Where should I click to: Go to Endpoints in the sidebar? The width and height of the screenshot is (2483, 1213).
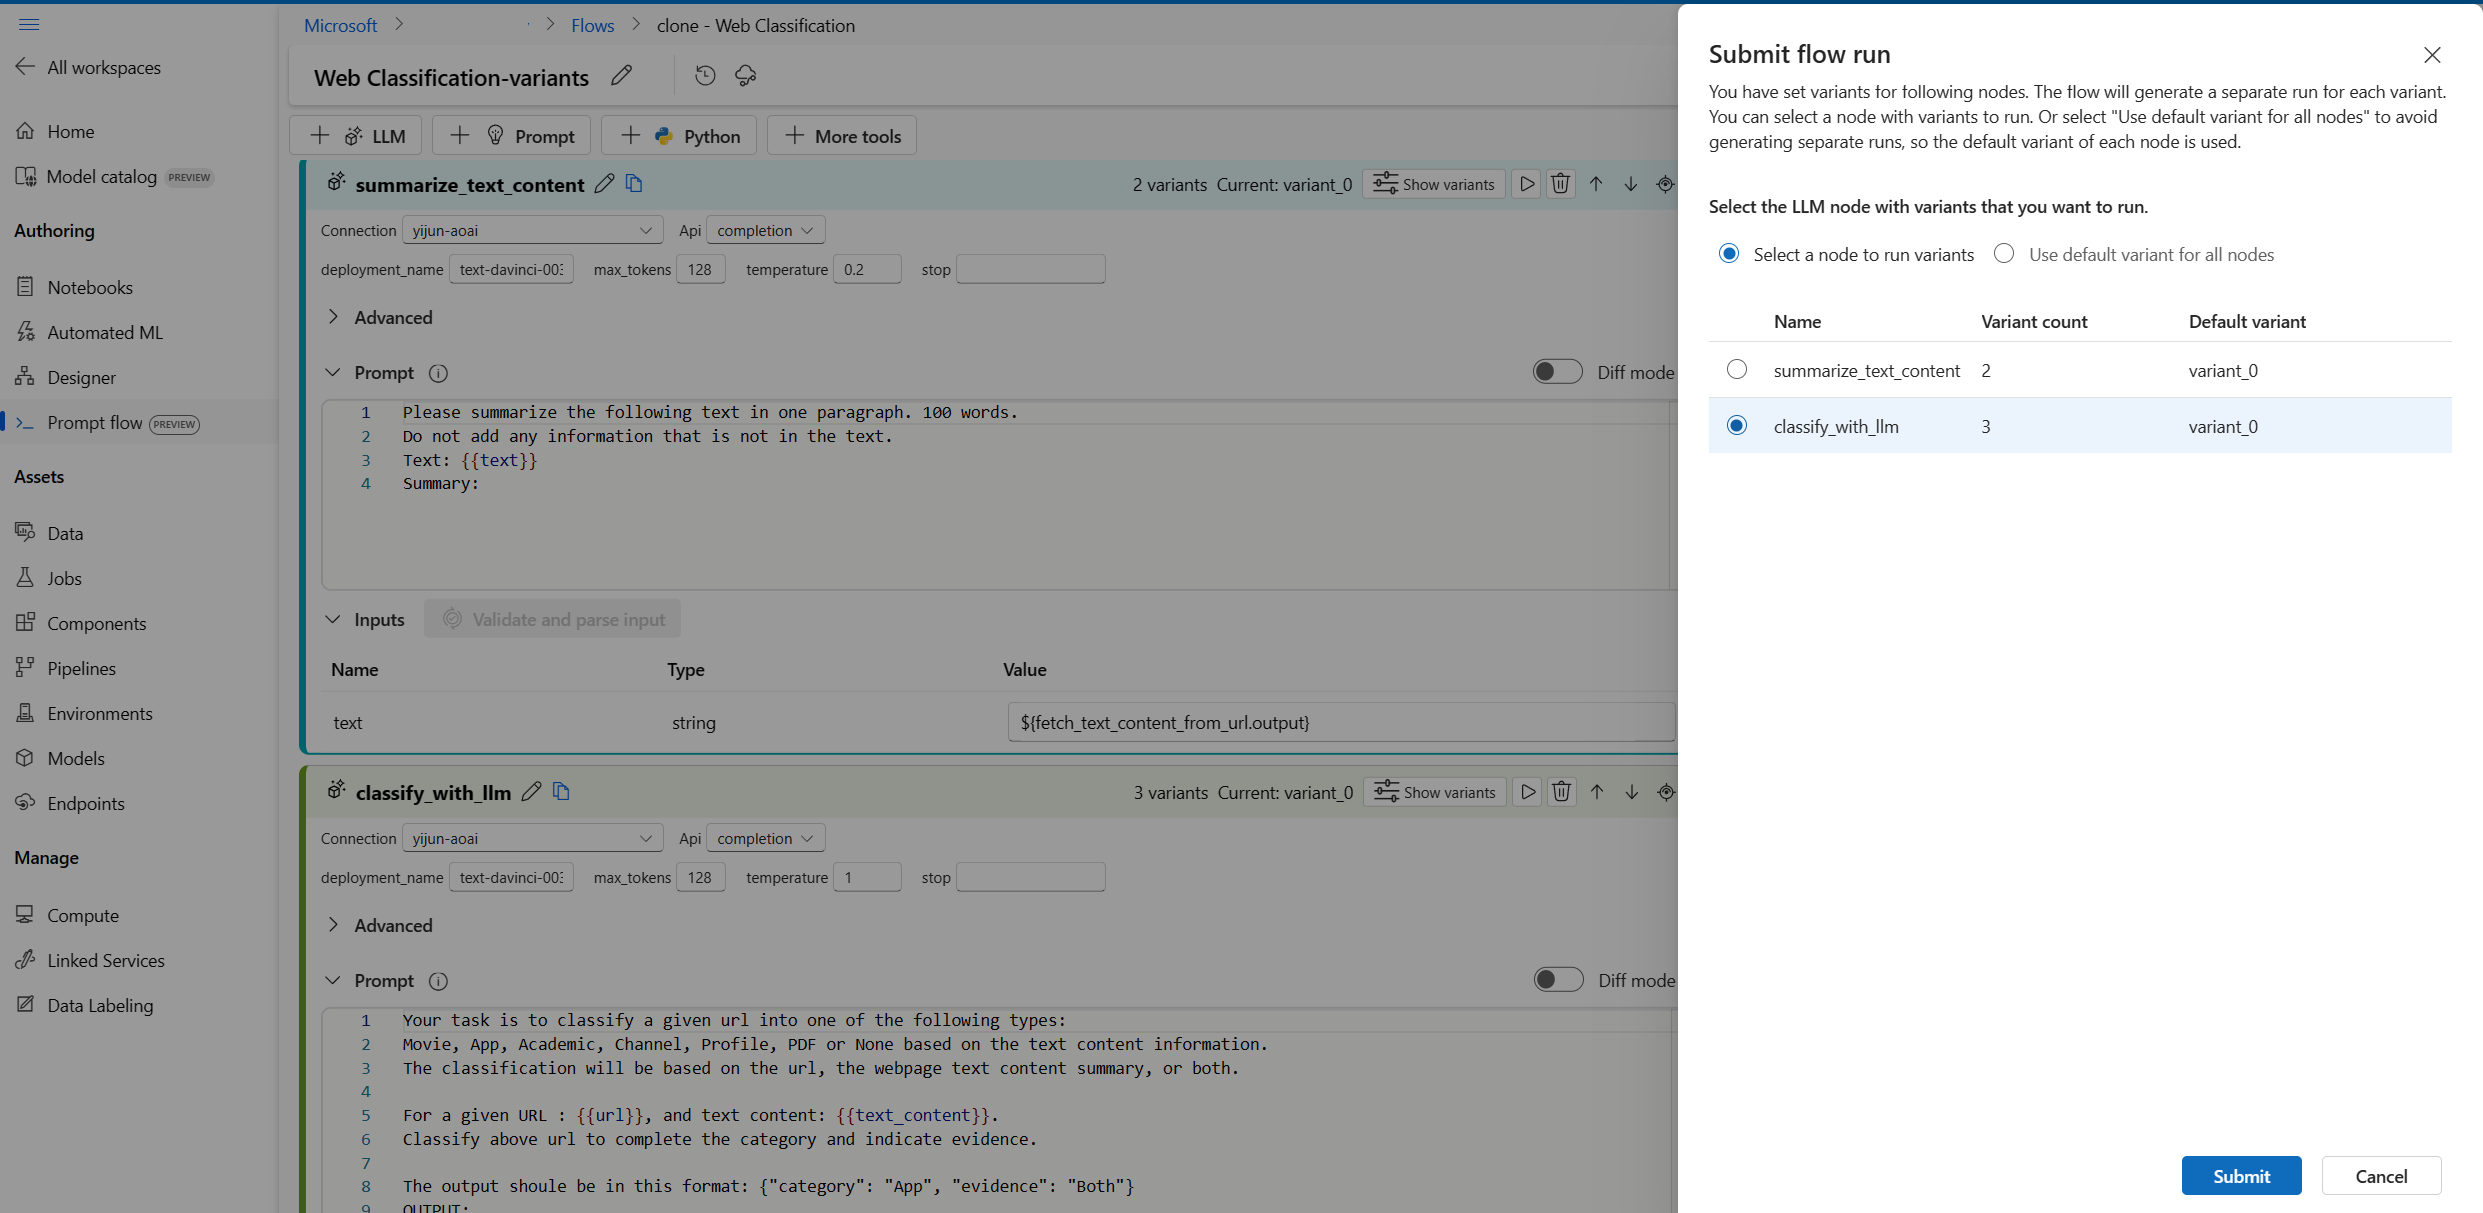coord(86,803)
